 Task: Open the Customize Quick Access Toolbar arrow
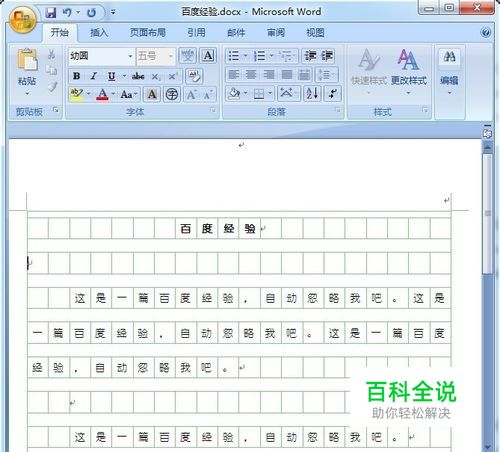pyautogui.click(x=113, y=13)
